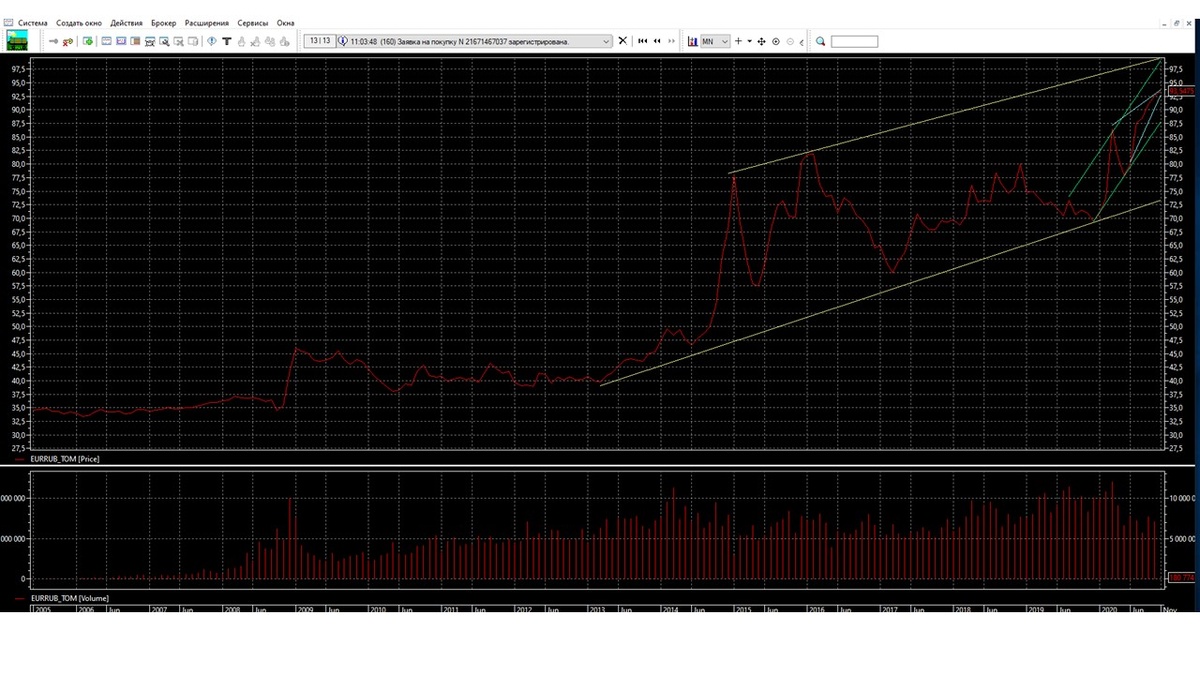Viewport: 1200px width, 675px height.
Task: Click the disconnect red X key icon
Action: pyautogui.click(x=69, y=41)
